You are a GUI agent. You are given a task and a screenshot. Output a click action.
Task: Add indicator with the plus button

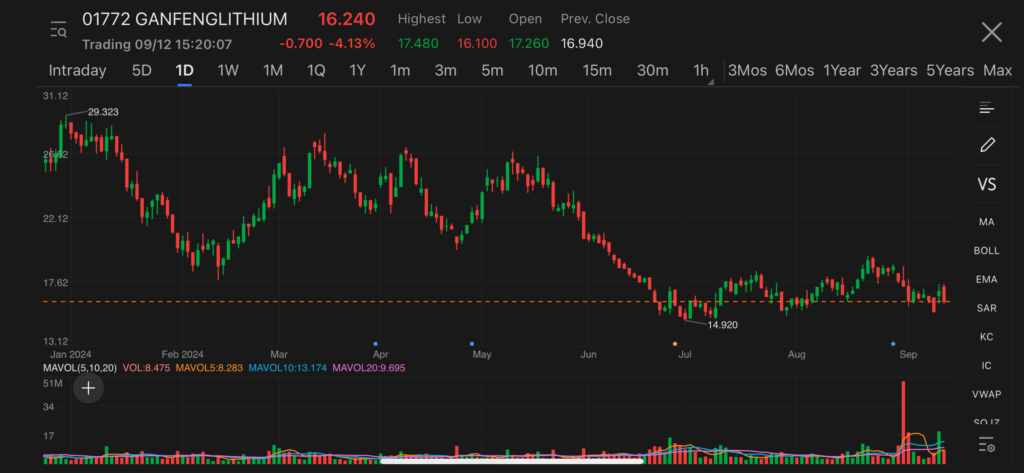88,389
